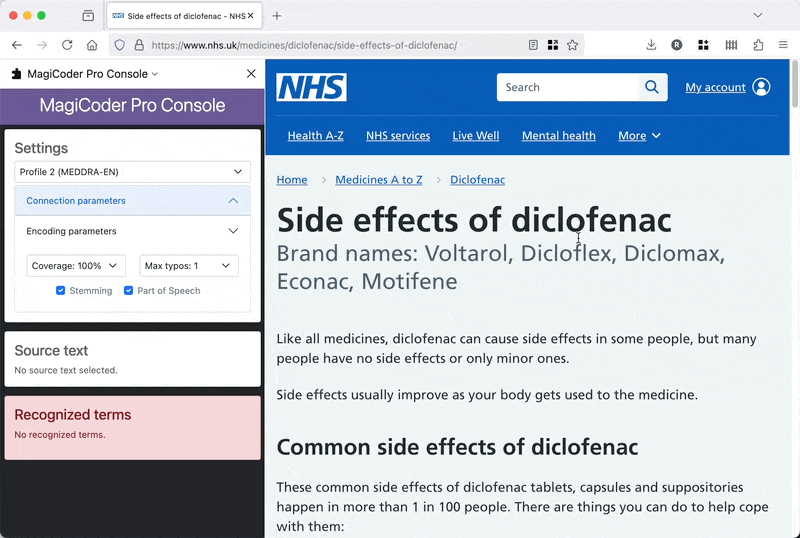The width and height of the screenshot is (800, 538).
Task: Open a new browser tab
Action: [277, 16]
